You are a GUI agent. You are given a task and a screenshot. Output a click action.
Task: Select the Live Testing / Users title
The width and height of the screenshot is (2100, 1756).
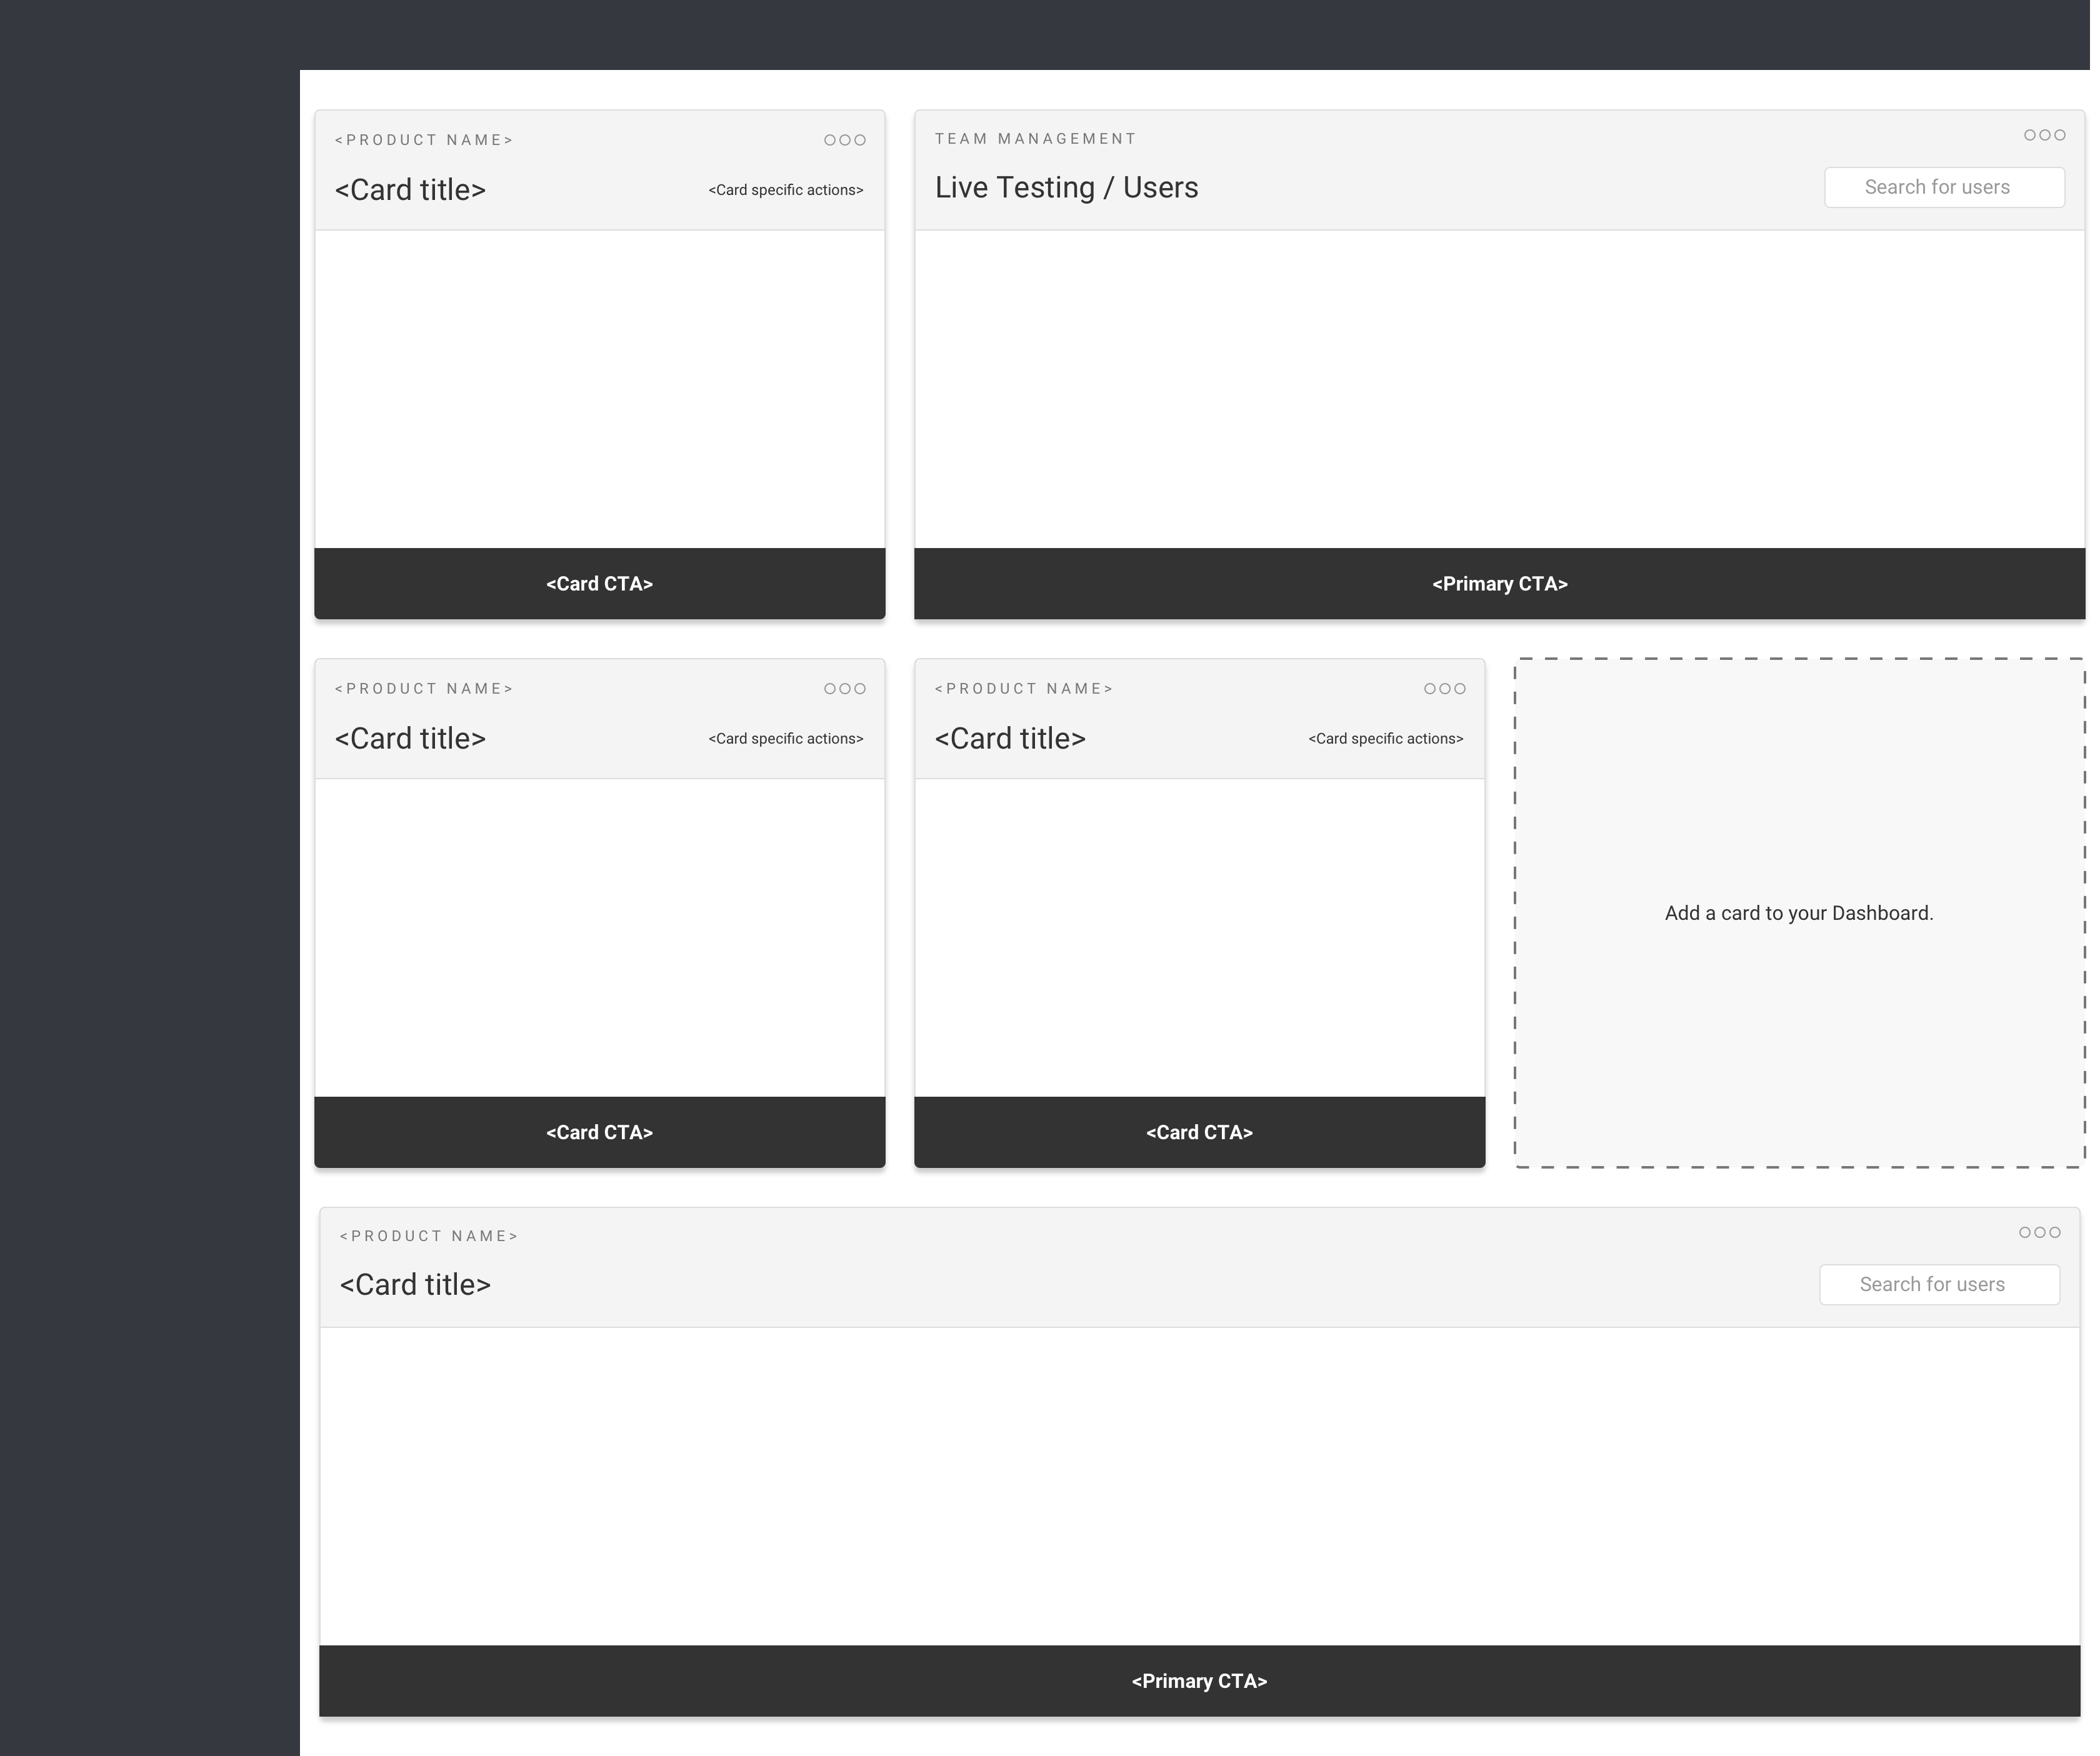pos(1066,188)
